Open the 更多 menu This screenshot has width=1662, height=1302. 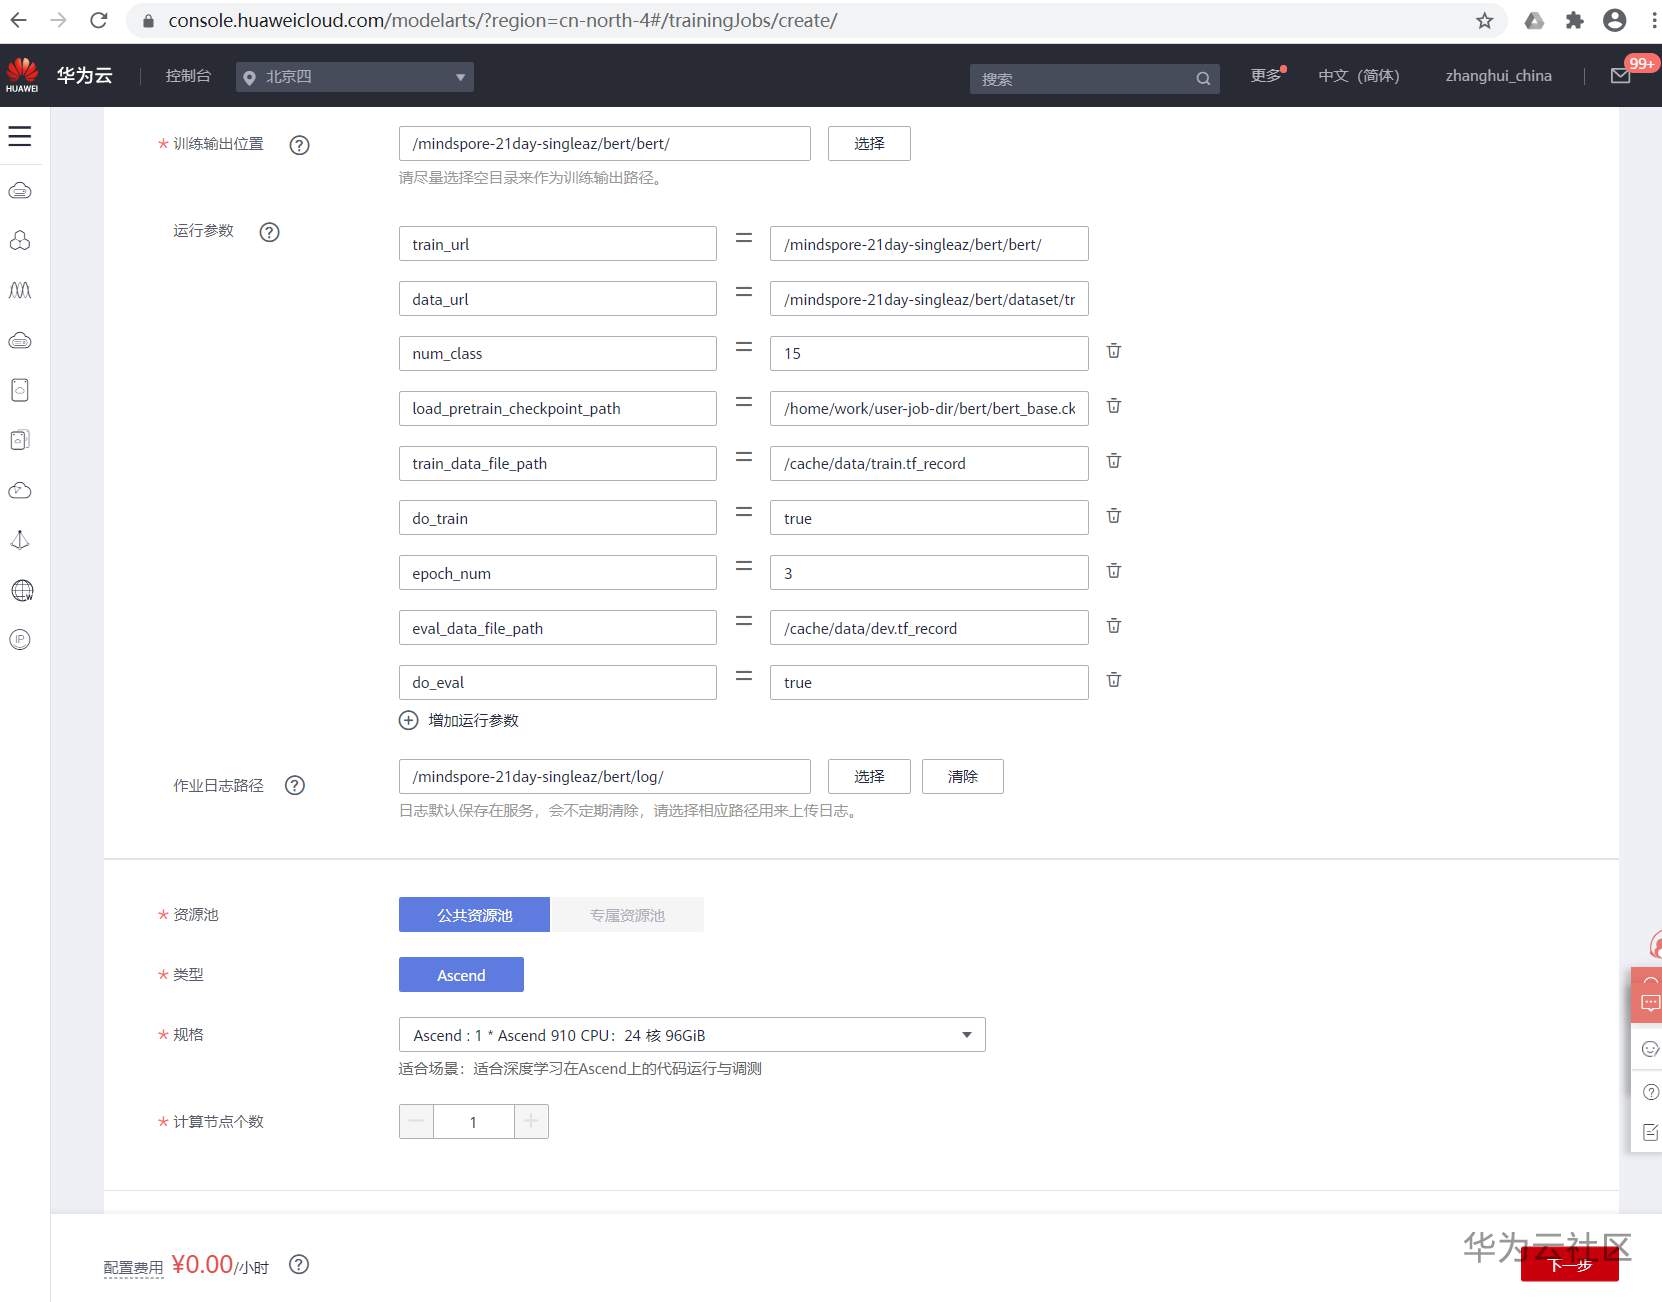coord(1266,76)
